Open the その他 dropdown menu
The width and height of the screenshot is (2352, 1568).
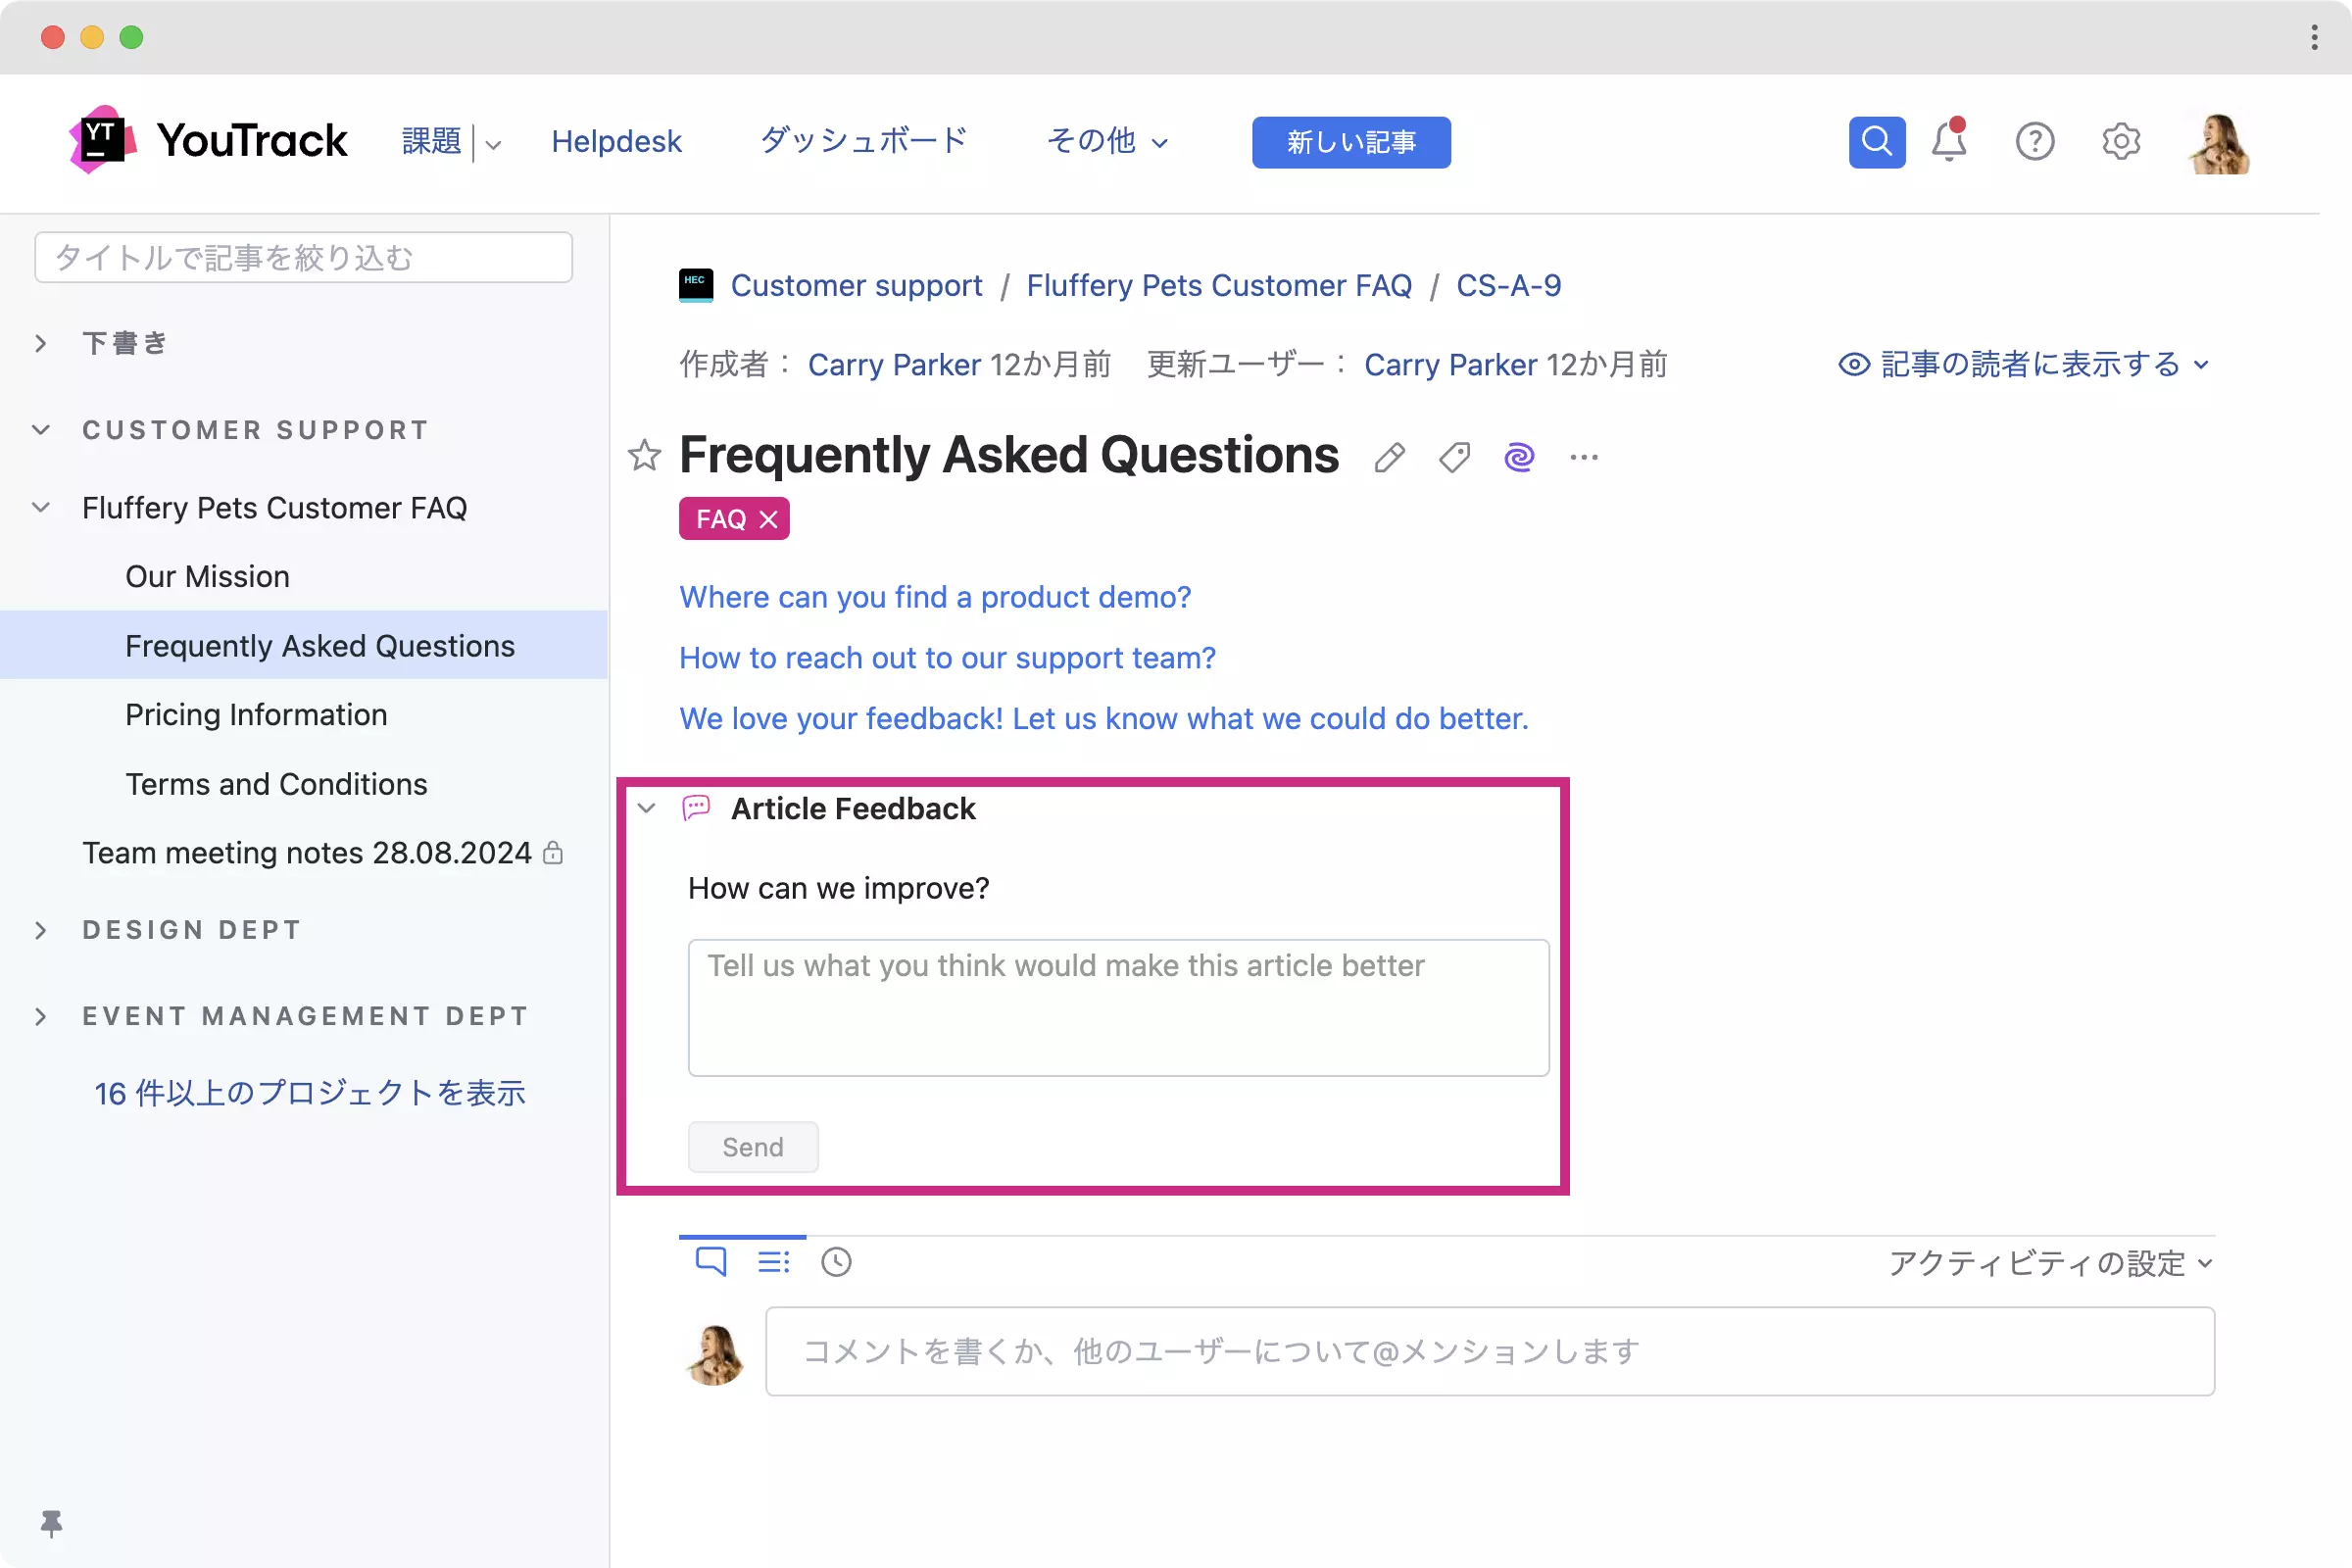(x=1106, y=142)
